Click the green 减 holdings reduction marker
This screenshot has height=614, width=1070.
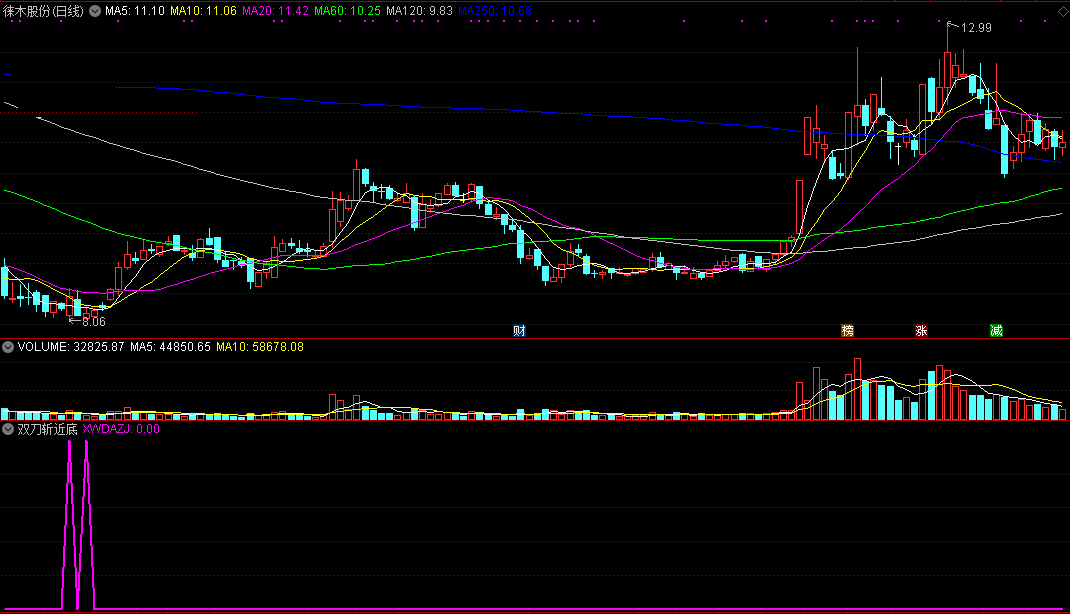pos(996,331)
